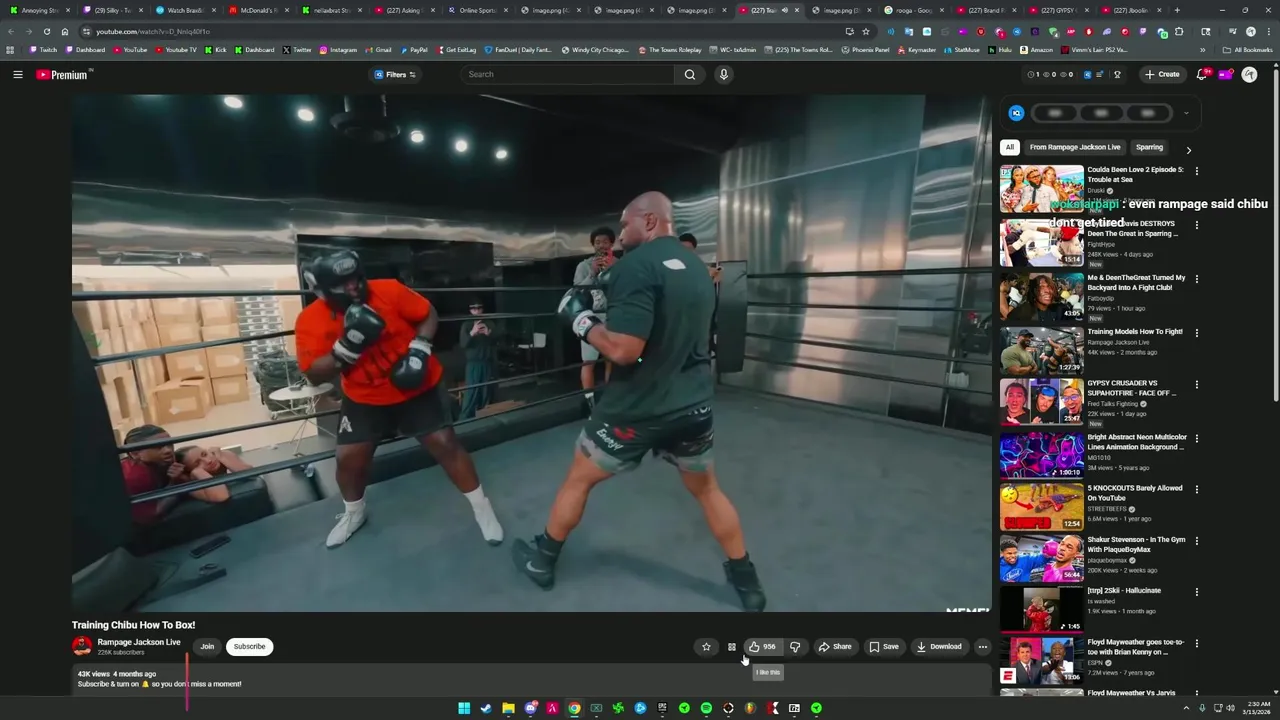Screen dimensions: 1280x720
Task: Click the Join button
Action: pyautogui.click(x=207, y=646)
